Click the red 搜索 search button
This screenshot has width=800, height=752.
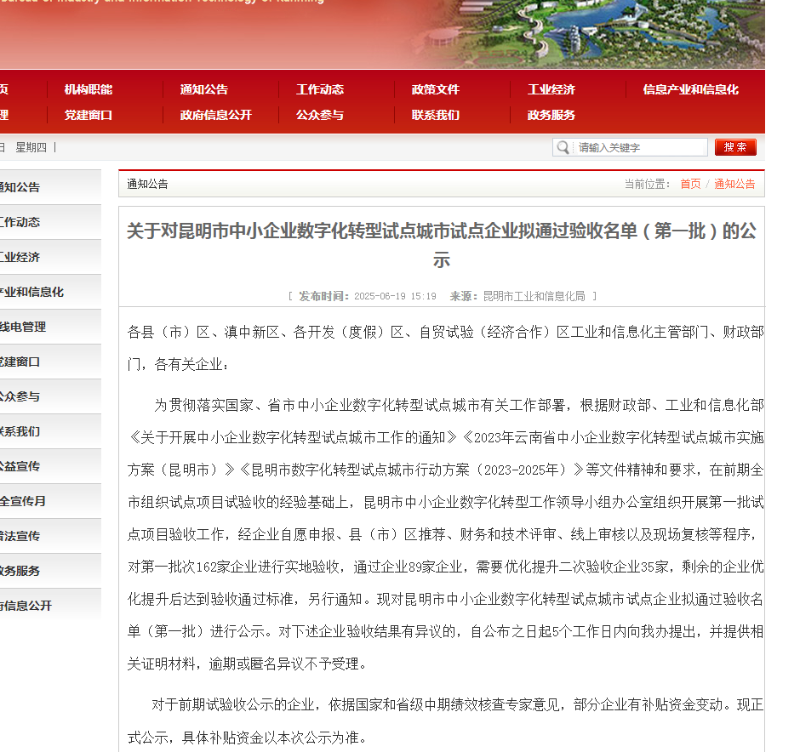(735, 146)
